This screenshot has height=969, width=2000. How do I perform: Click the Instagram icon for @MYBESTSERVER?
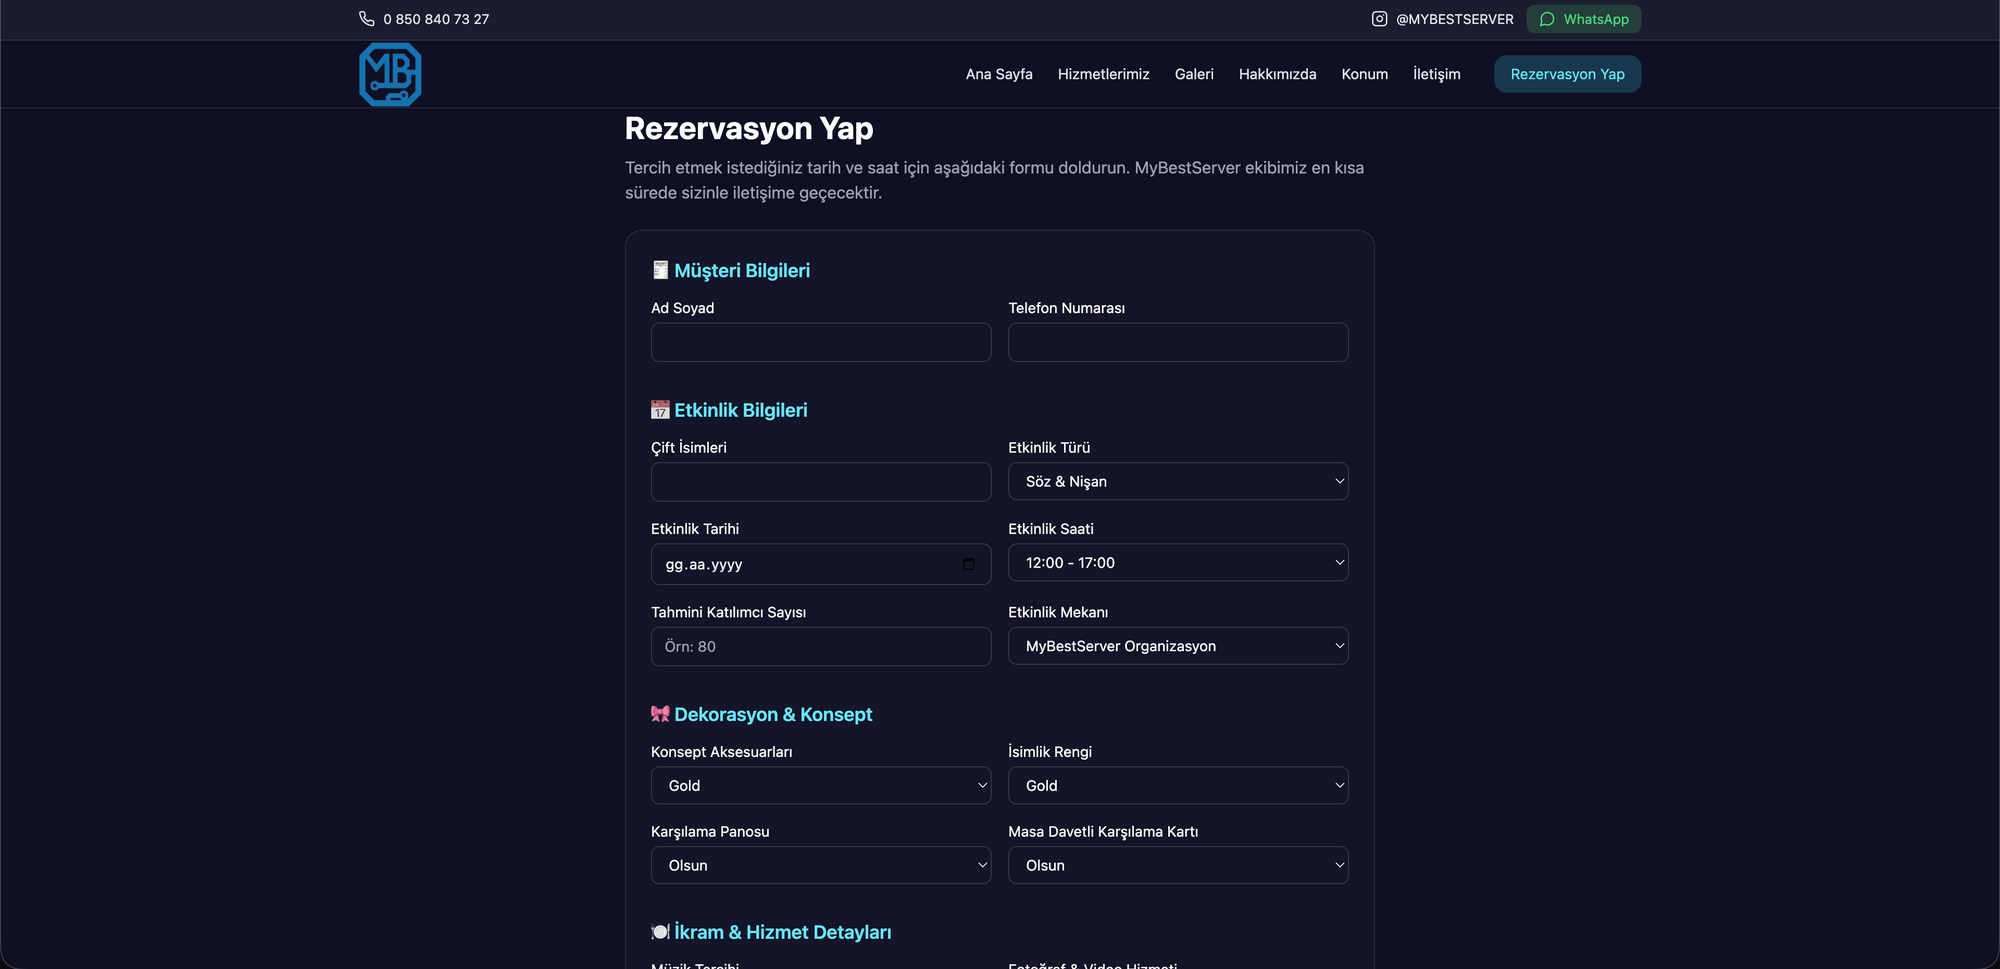point(1379,19)
